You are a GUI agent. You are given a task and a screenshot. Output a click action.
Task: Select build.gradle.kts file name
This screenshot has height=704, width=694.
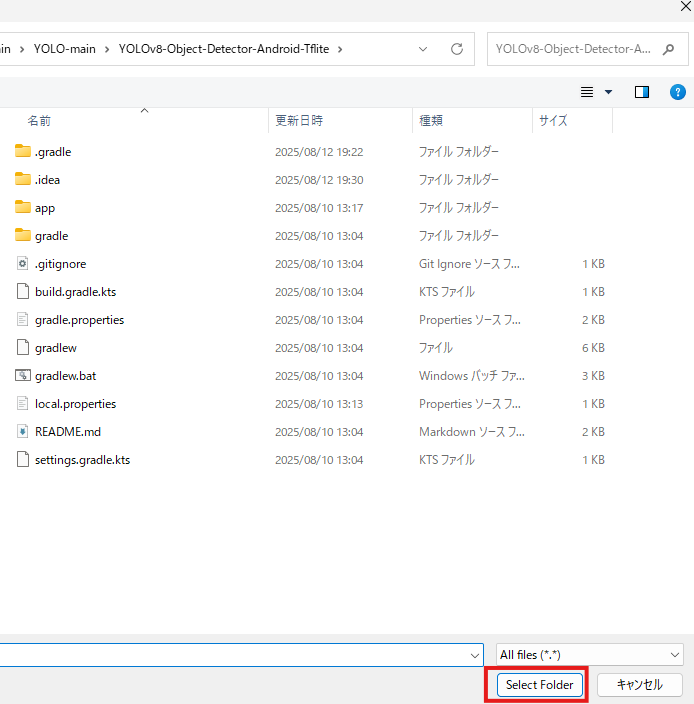point(75,292)
